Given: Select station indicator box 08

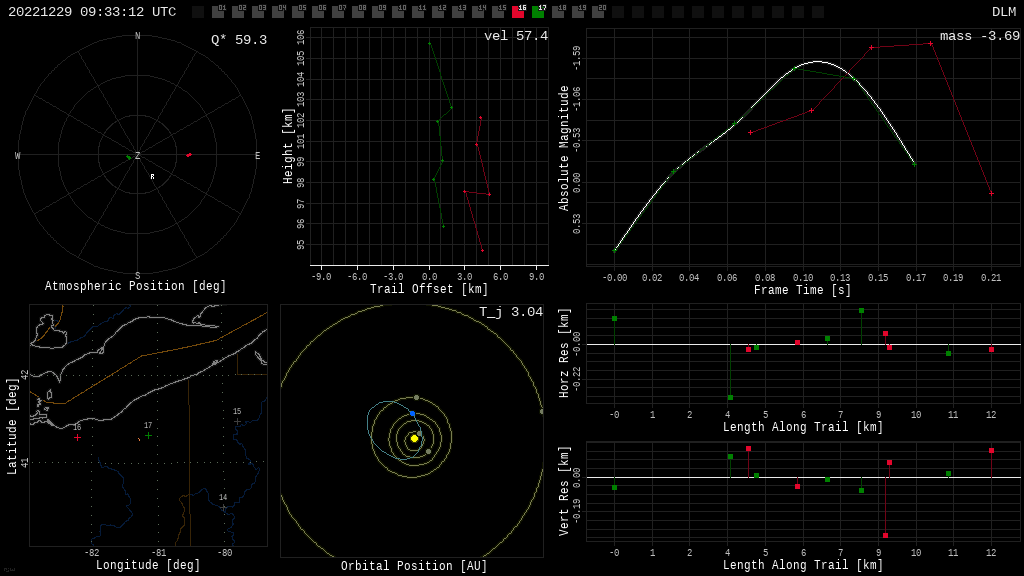Looking at the screenshot, I should coord(358,11).
